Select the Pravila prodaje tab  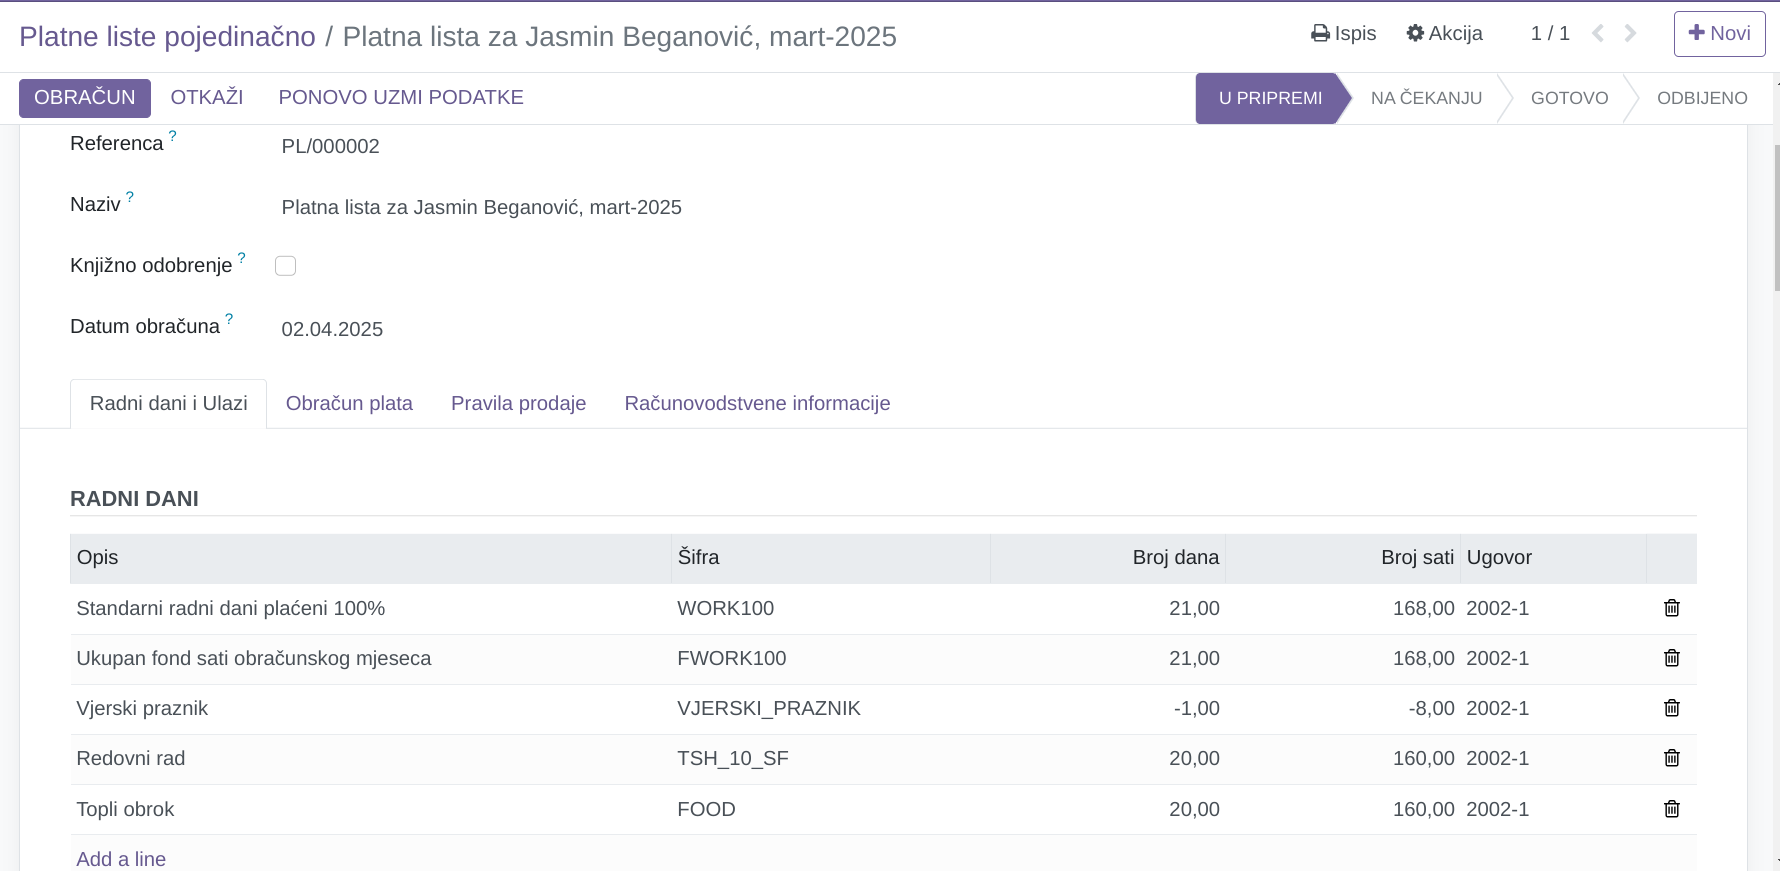click(518, 404)
